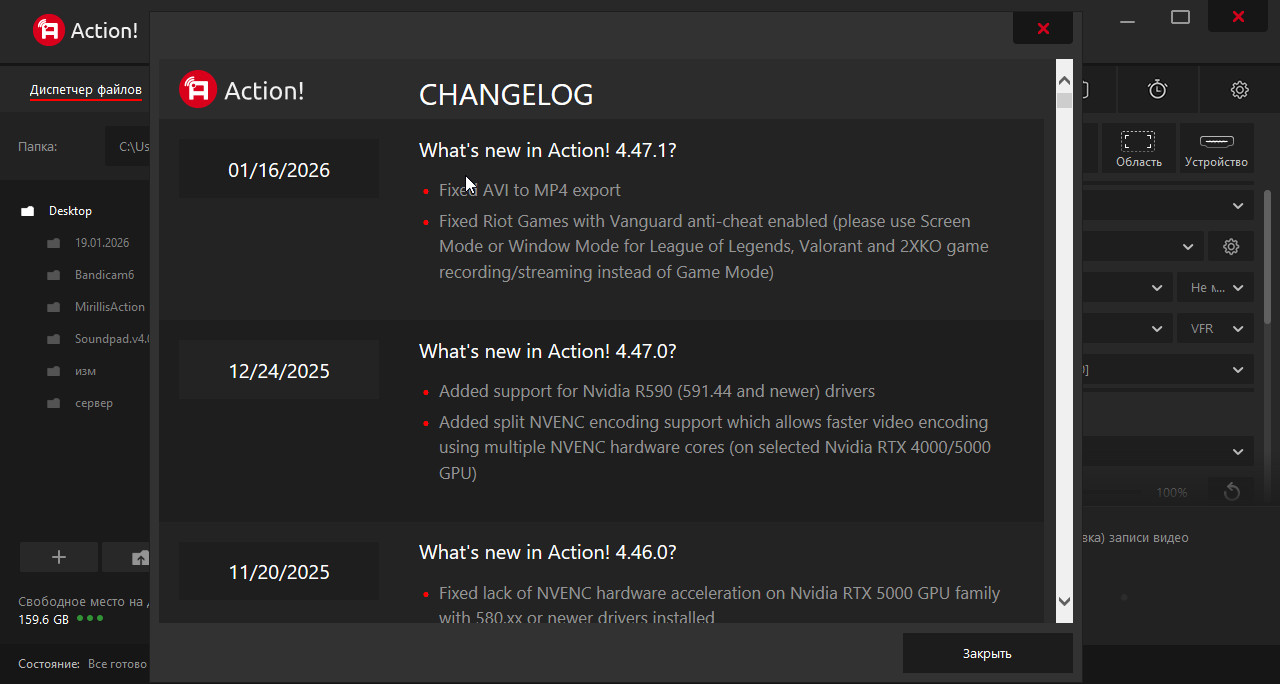Click the reset arrow next to 100%
The image size is (1280, 684).
click(x=1231, y=492)
